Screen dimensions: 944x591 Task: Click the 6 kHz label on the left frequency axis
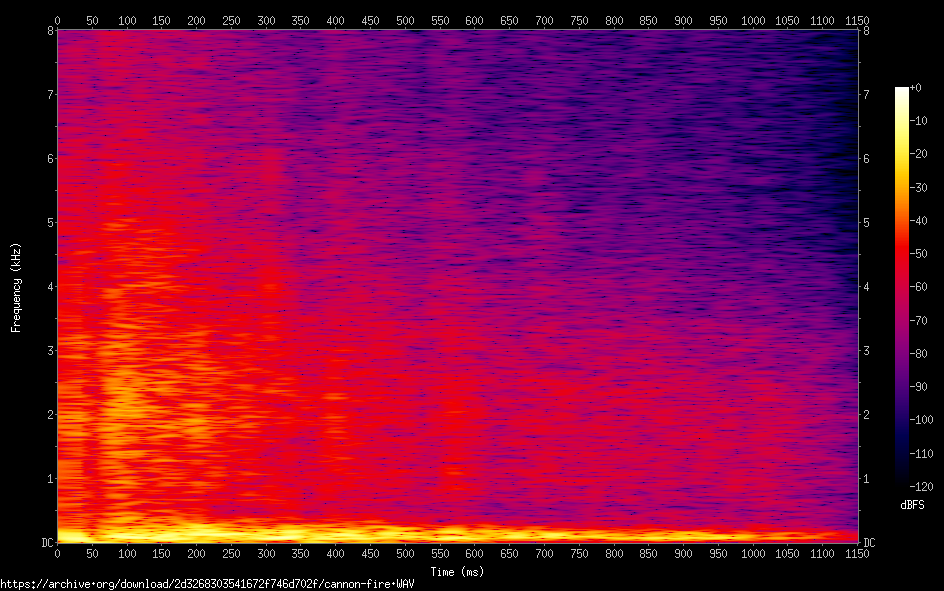[47, 158]
